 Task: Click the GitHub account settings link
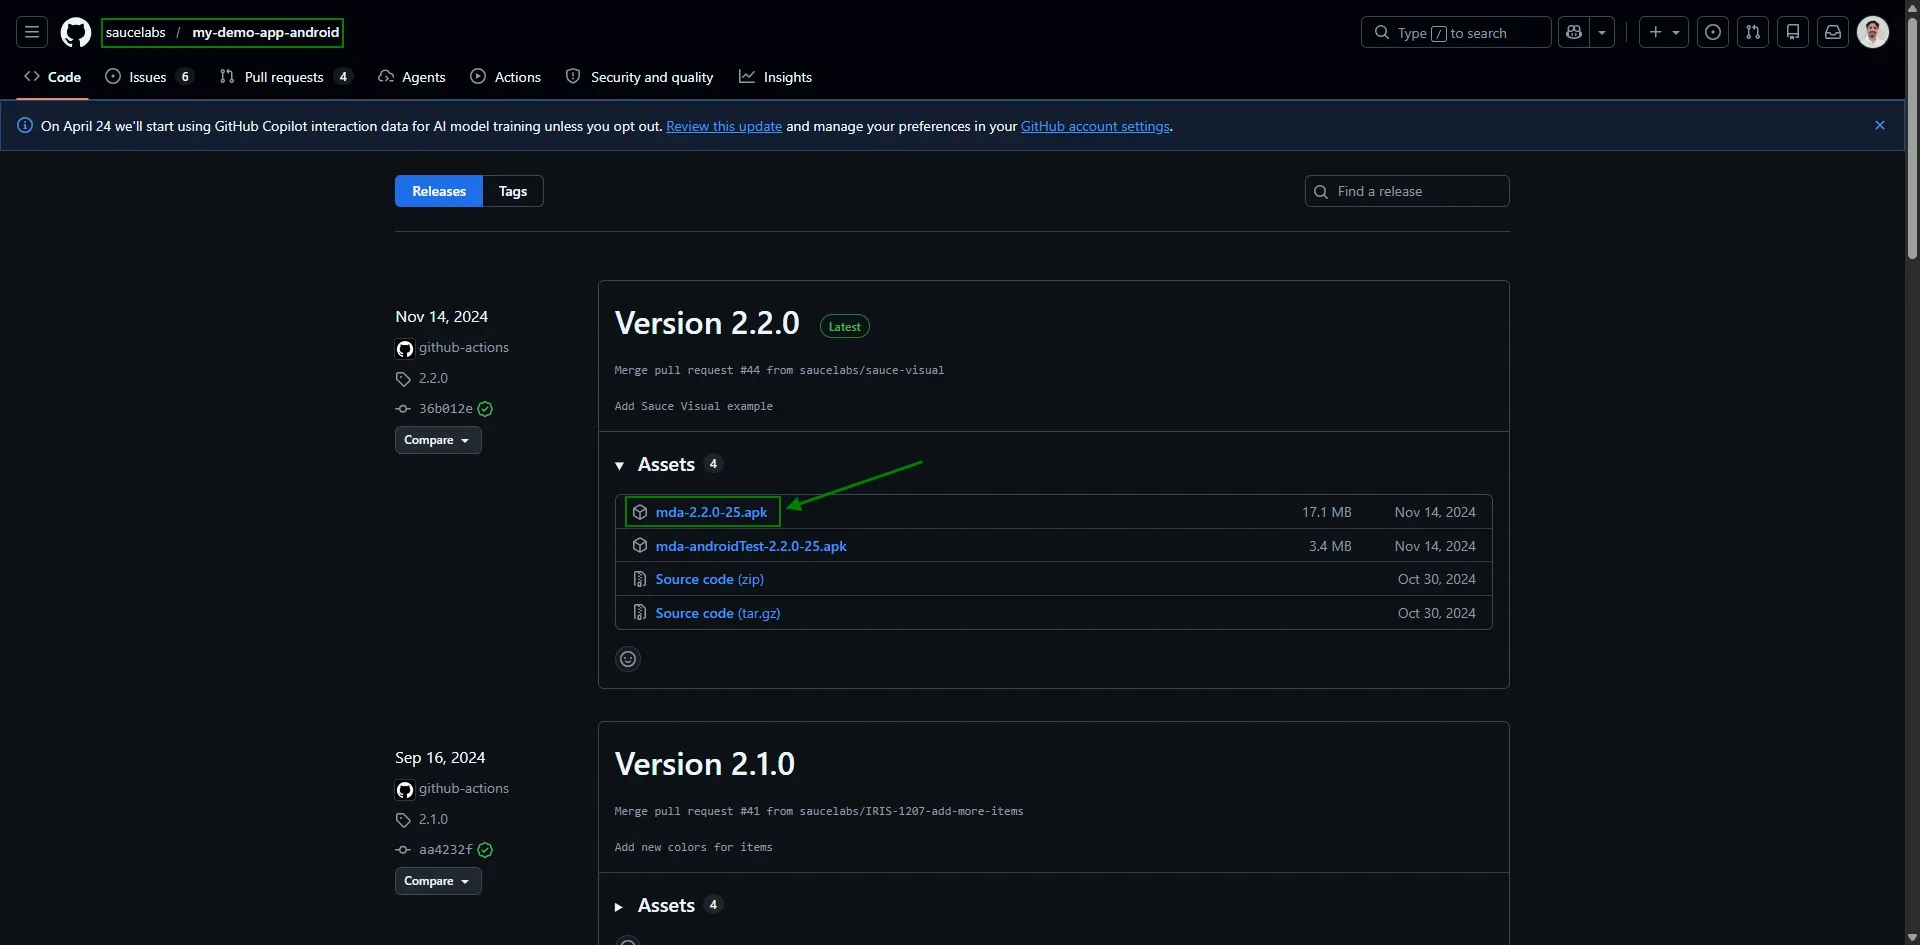click(1095, 126)
